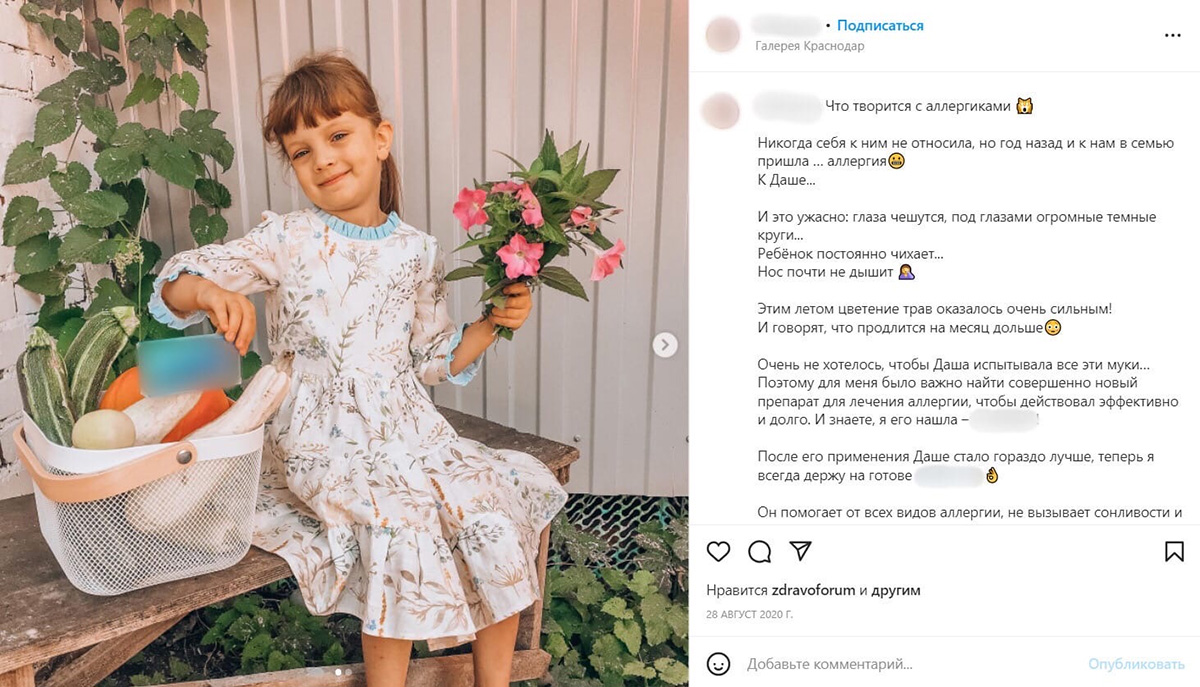Open post date 28 август 2020
This screenshot has height=687, width=1200.
click(x=749, y=614)
